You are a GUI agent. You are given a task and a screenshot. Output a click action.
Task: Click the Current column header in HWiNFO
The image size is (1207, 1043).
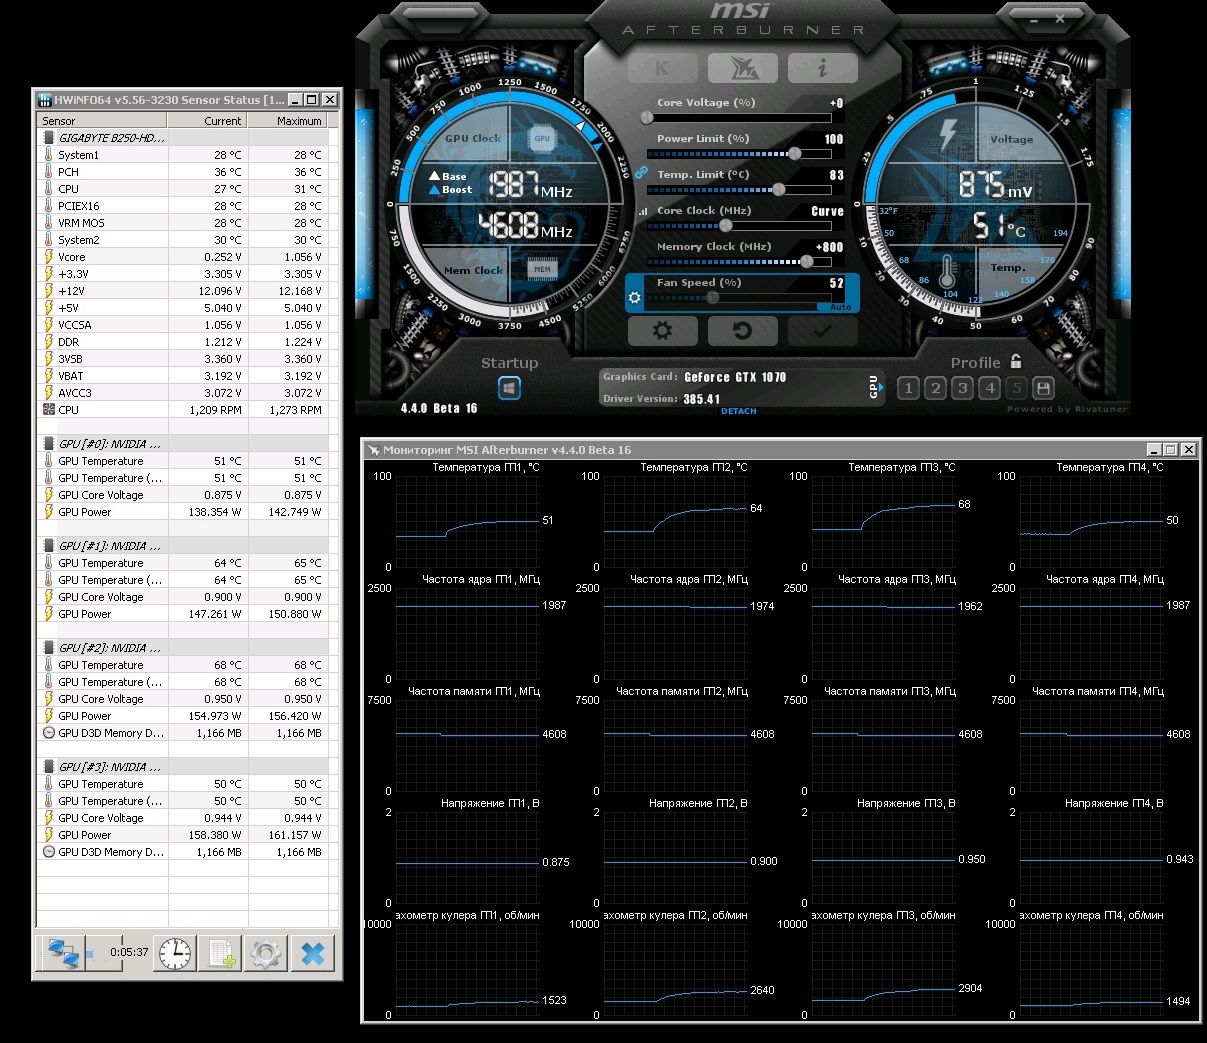[208, 121]
